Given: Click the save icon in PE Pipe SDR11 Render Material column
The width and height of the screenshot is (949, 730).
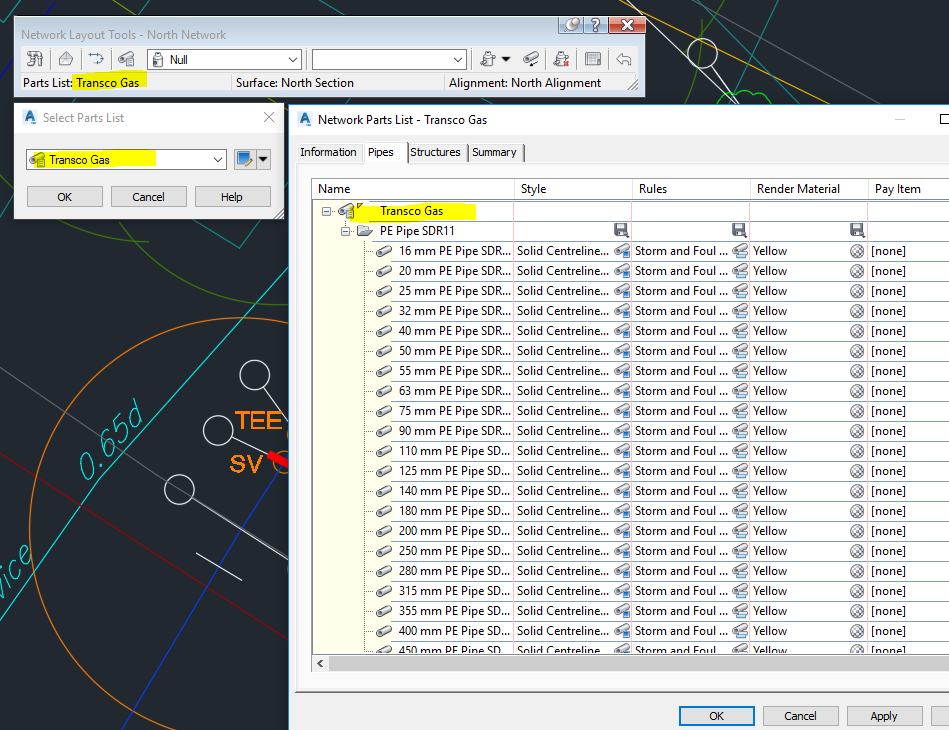Looking at the screenshot, I should click(857, 230).
